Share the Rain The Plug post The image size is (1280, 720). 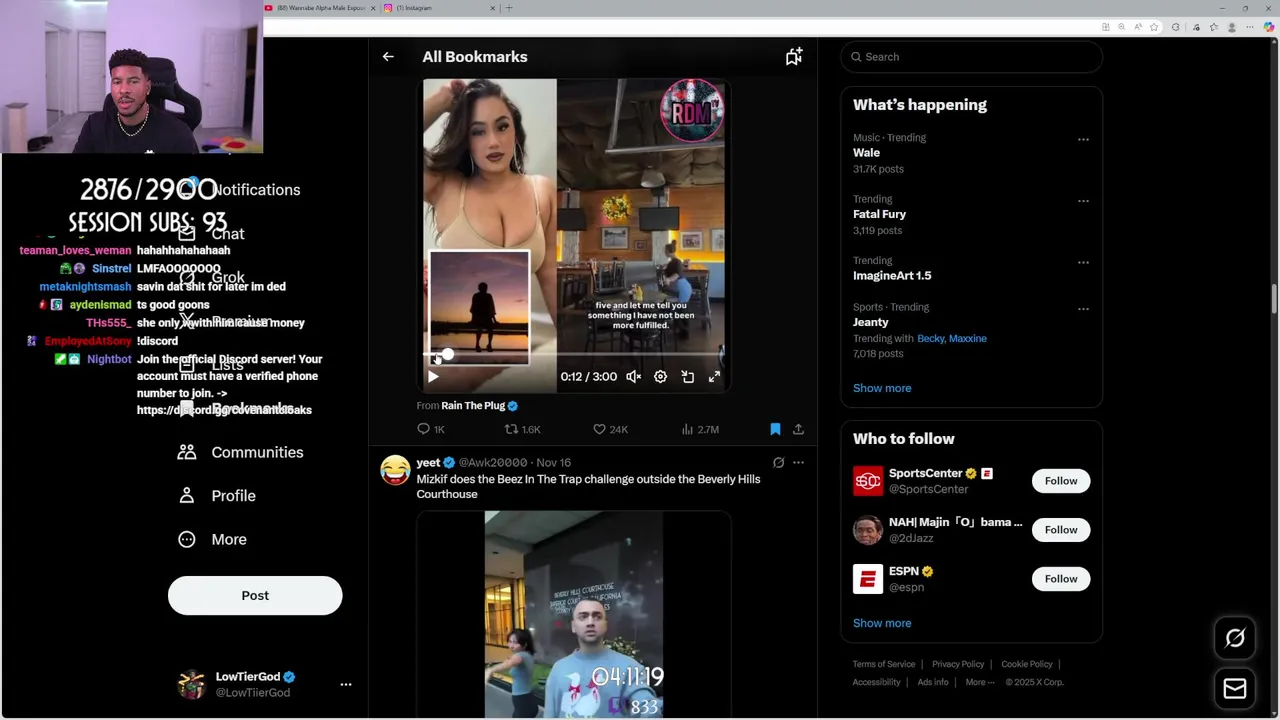(x=798, y=429)
